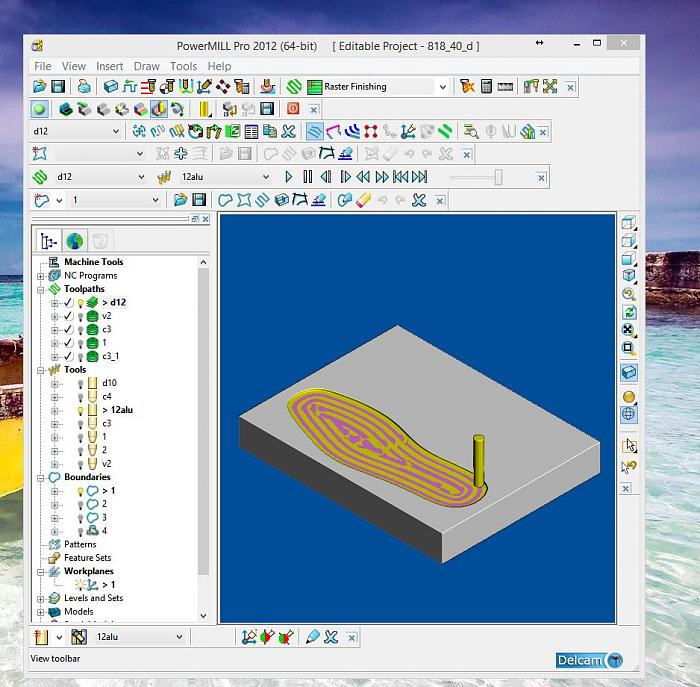Viewport: 700px width, 687px height.
Task: Click the measurer ruler icon
Action: coord(505,87)
